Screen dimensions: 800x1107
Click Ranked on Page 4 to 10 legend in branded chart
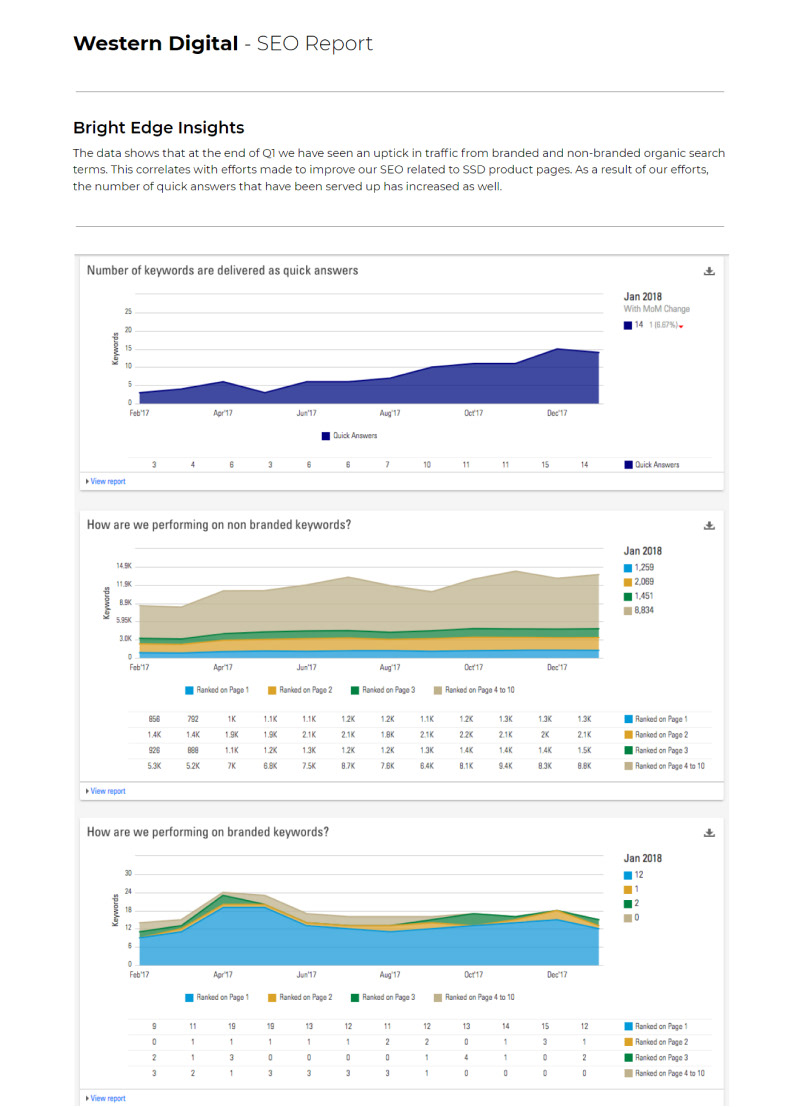(474, 998)
